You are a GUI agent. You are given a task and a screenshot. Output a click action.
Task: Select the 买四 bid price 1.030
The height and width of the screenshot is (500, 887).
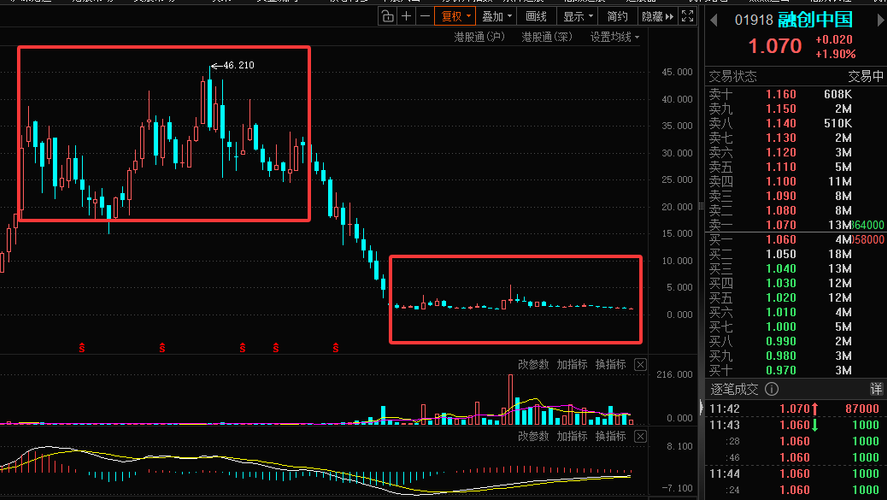781,283
